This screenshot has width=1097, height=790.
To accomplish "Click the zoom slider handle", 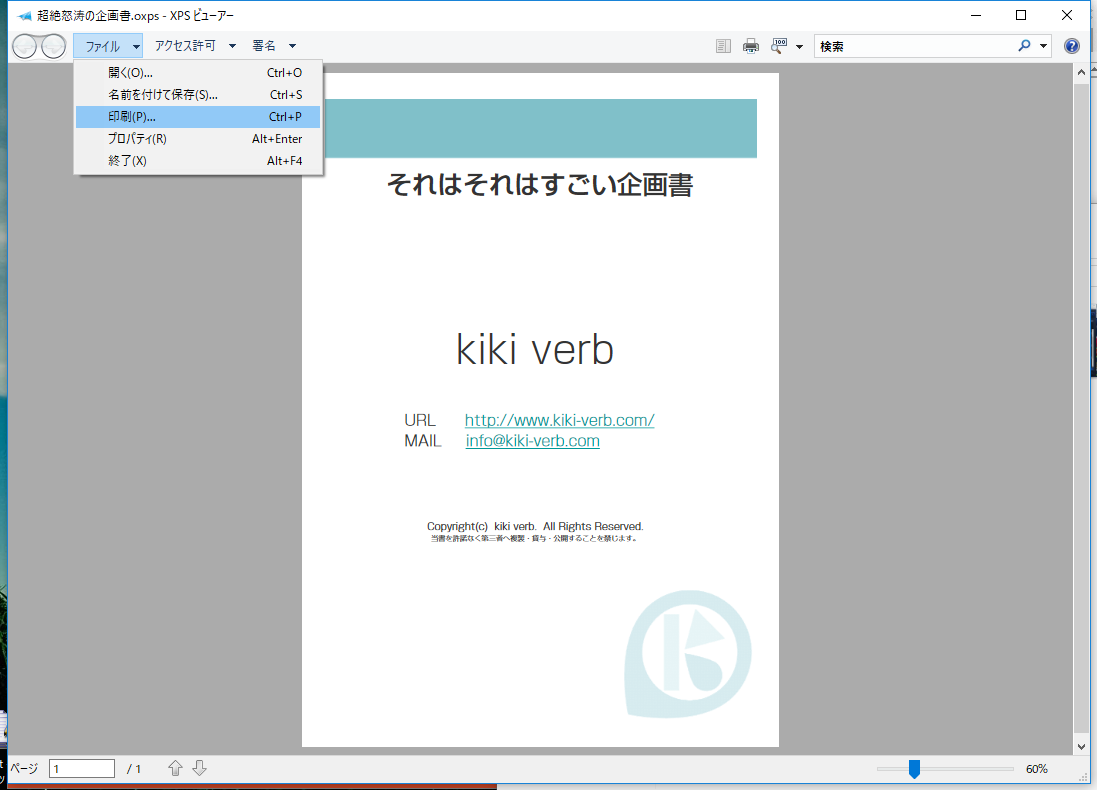I will [x=914, y=768].
